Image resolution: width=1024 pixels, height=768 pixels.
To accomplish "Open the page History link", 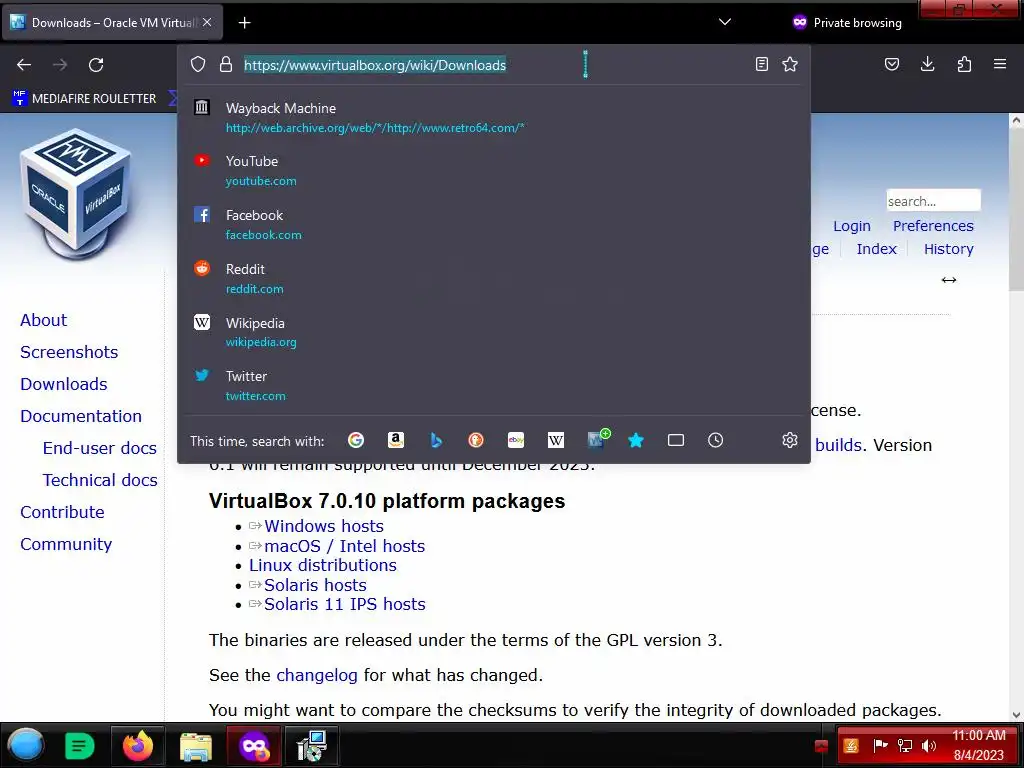I will tap(948, 249).
